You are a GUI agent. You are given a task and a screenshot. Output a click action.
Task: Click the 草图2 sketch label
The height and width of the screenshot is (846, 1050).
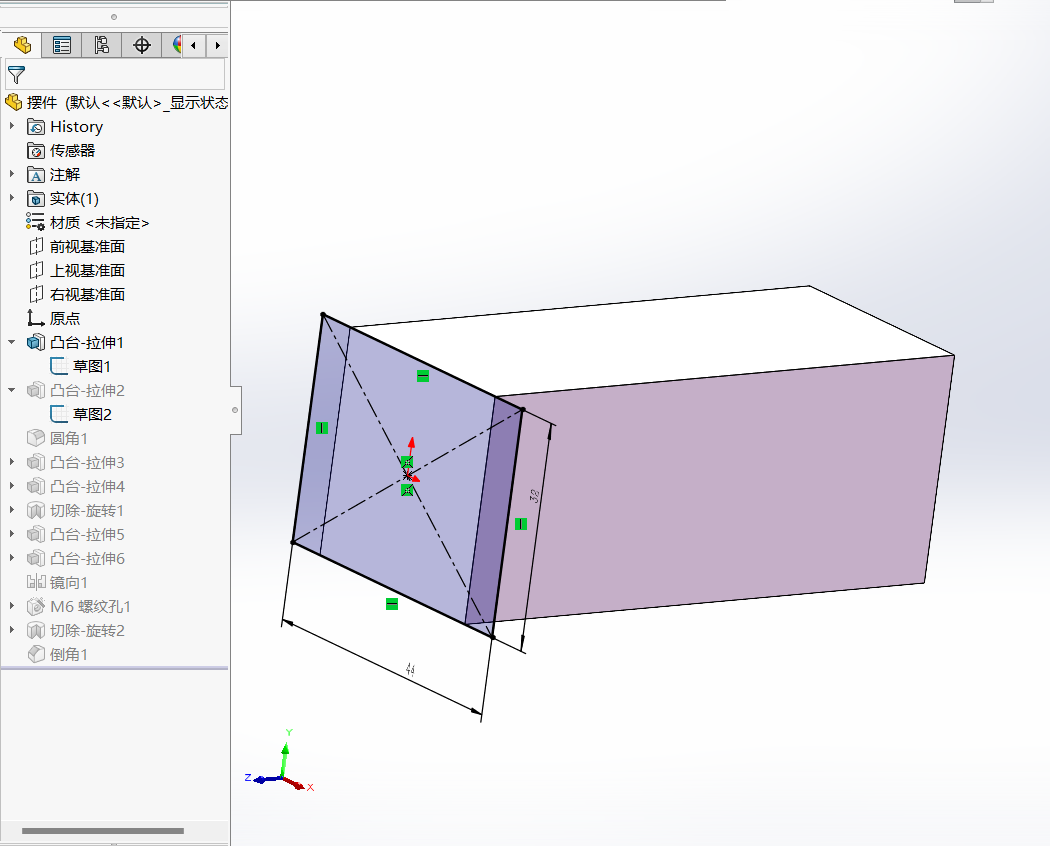tap(92, 415)
